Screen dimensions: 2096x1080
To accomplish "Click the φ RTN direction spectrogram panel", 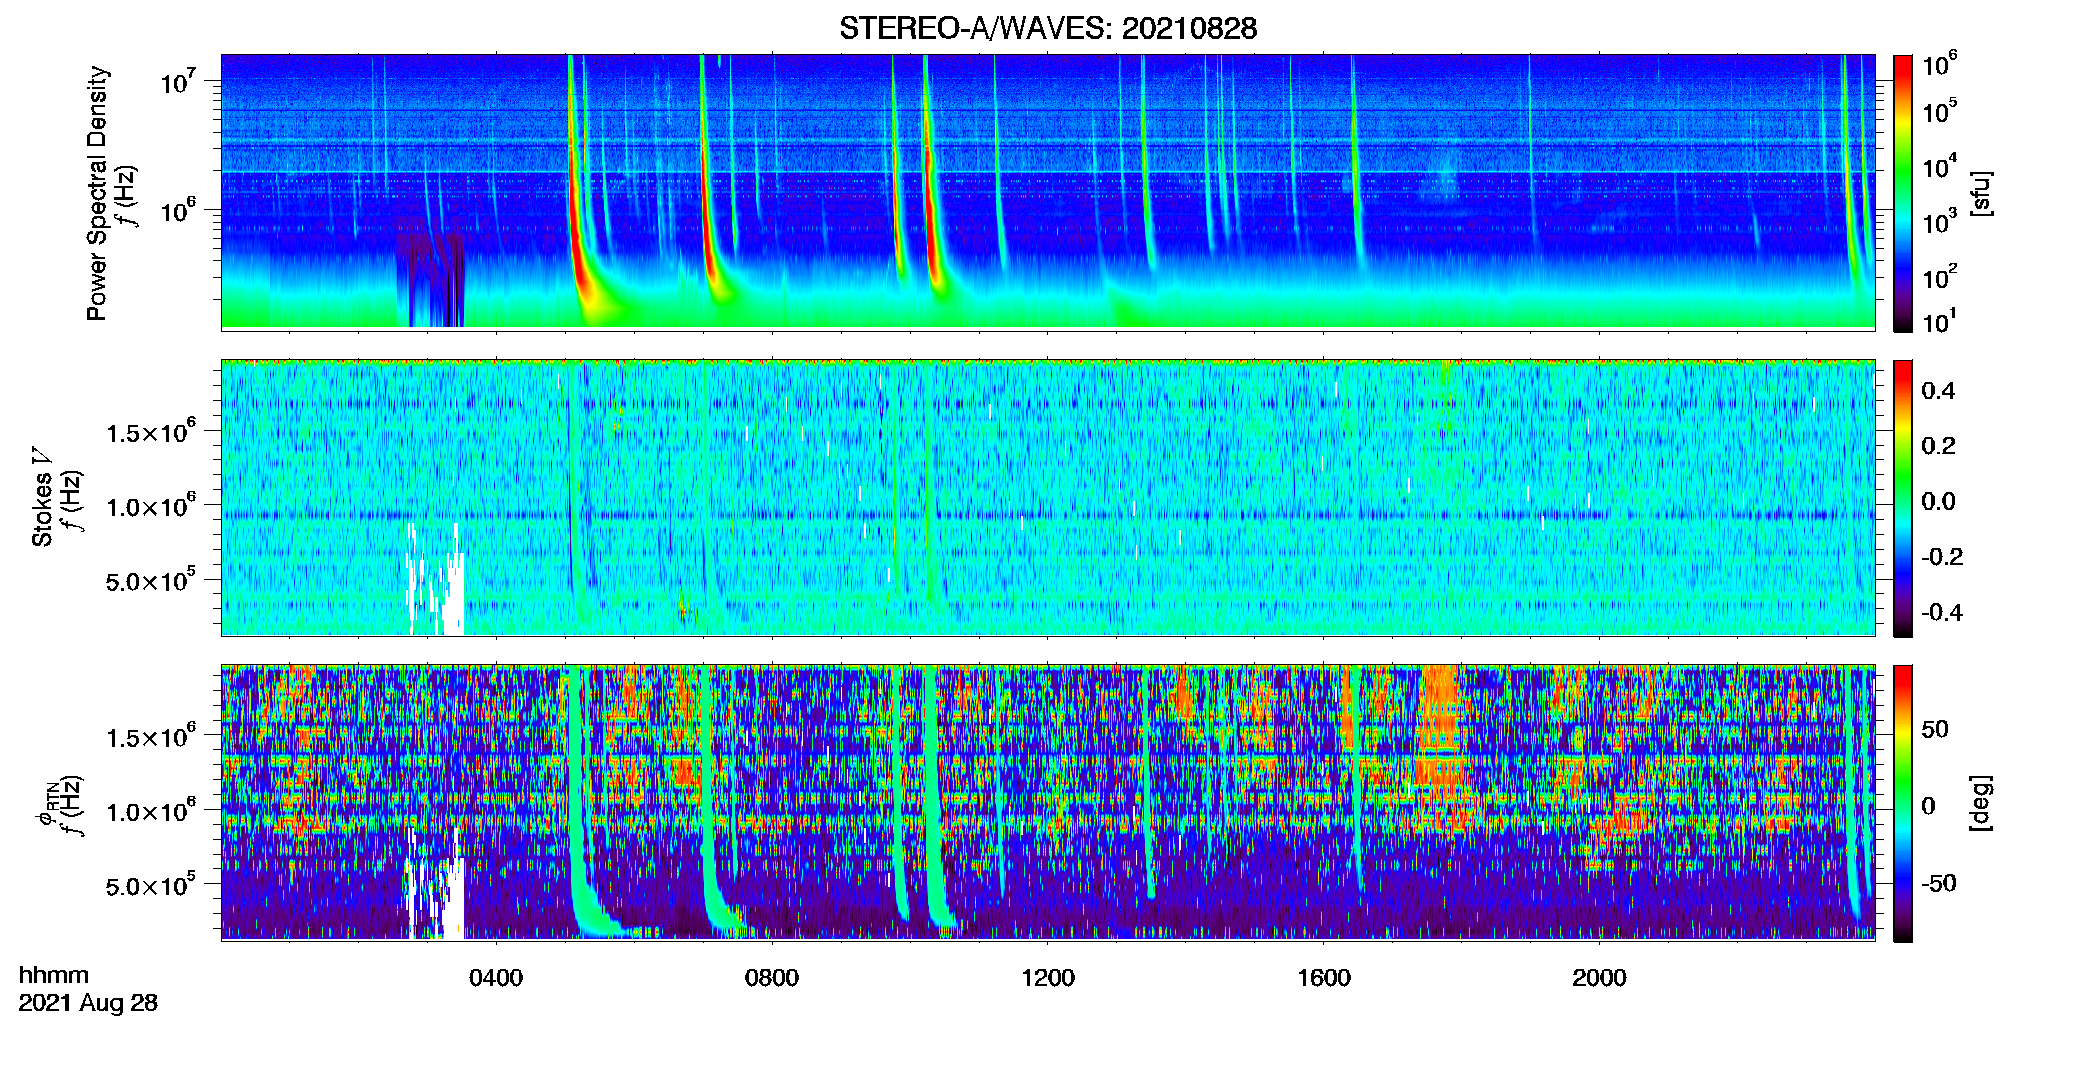I will (1048, 802).
